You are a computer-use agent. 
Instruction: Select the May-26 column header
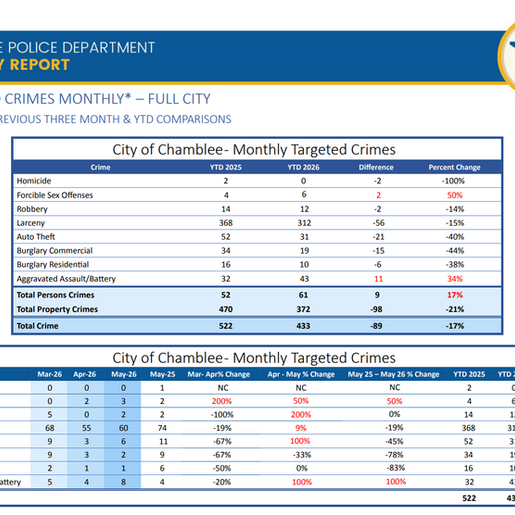click(124, 374)
